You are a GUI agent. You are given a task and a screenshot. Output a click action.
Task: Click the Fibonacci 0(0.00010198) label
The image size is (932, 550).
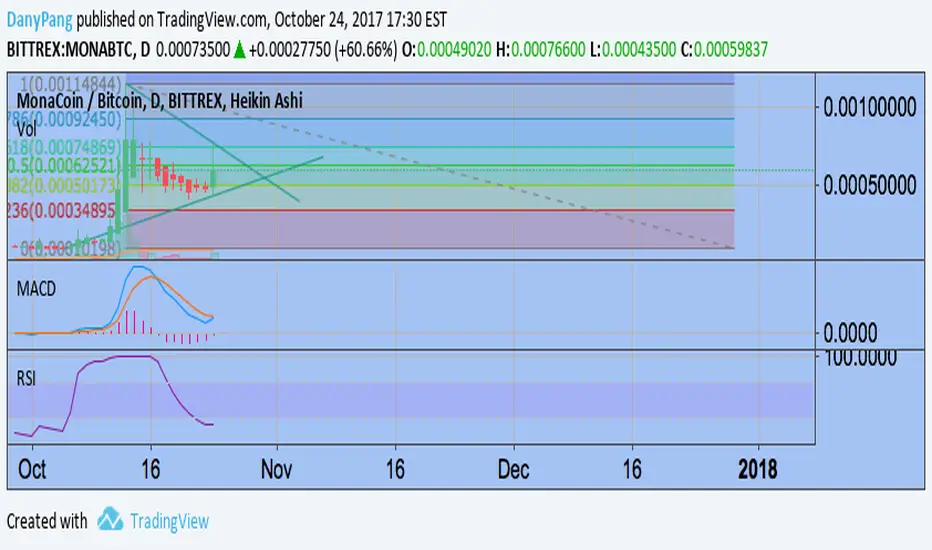point(70,249)
